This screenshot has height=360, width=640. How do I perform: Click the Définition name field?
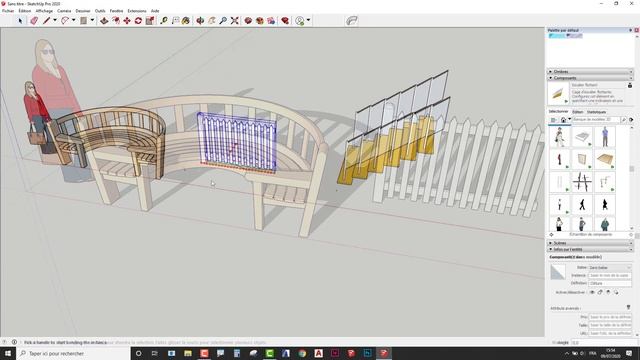coord(610,283)
